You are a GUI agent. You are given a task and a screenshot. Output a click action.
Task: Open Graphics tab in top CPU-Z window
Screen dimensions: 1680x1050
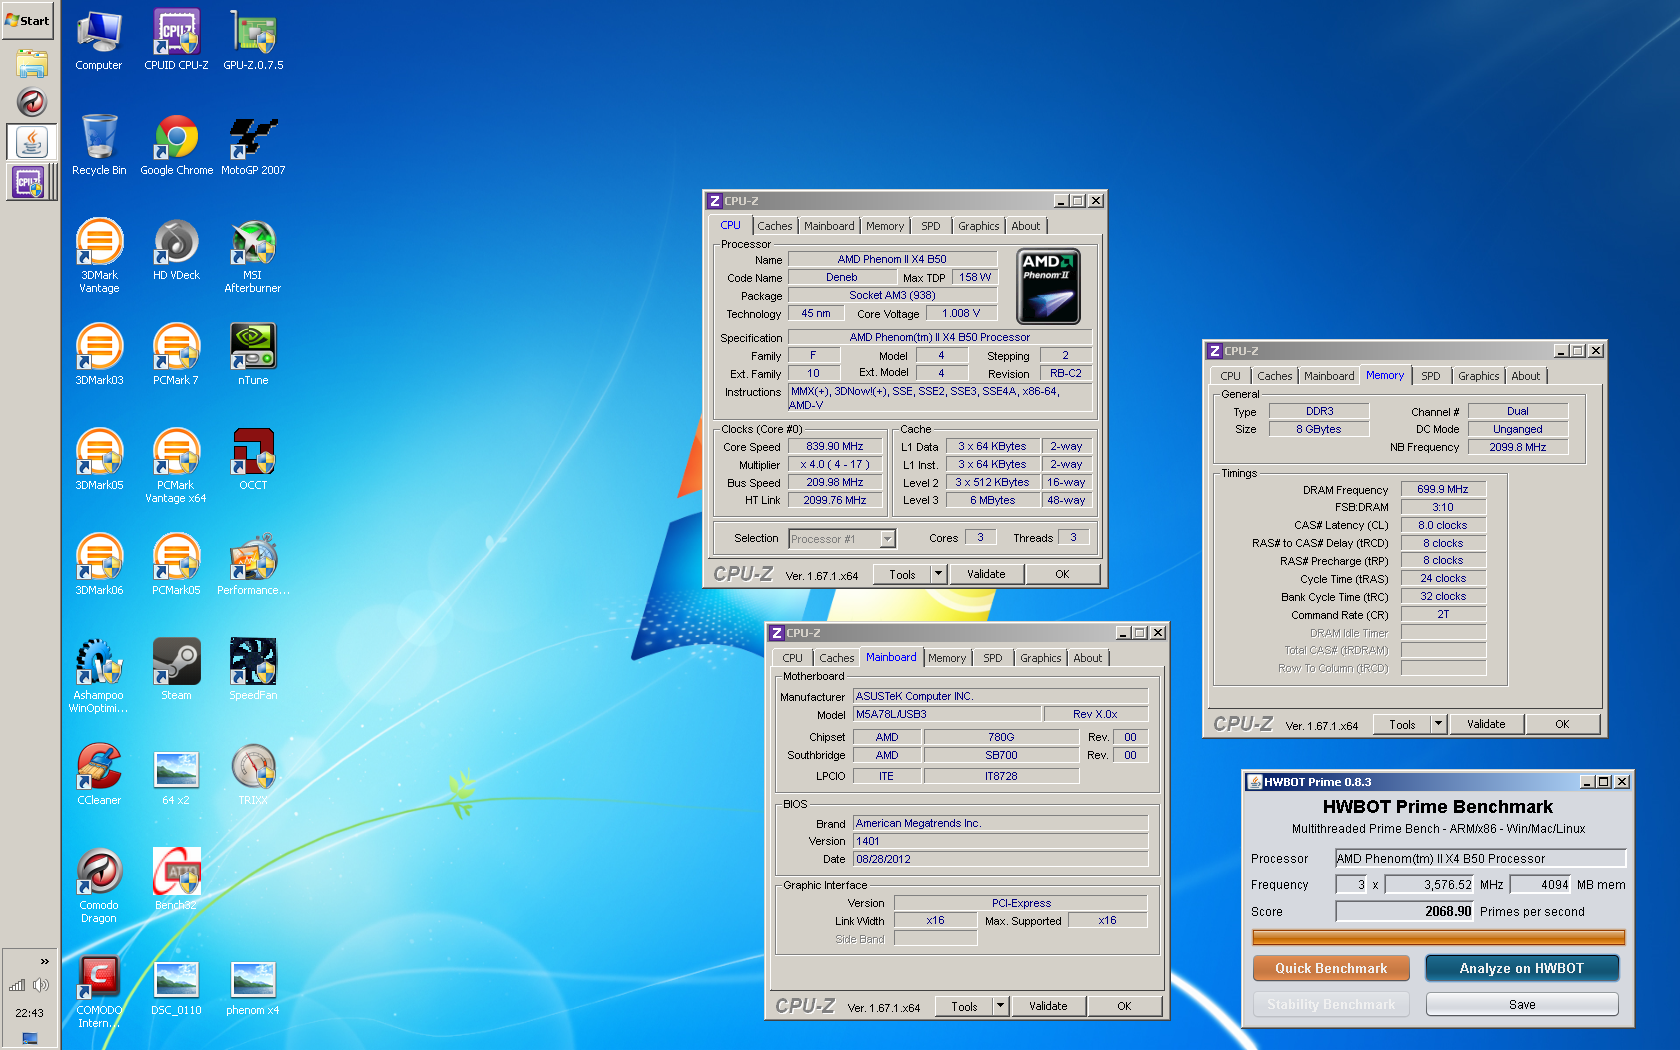pyautogui.click(x=978, y=226)
